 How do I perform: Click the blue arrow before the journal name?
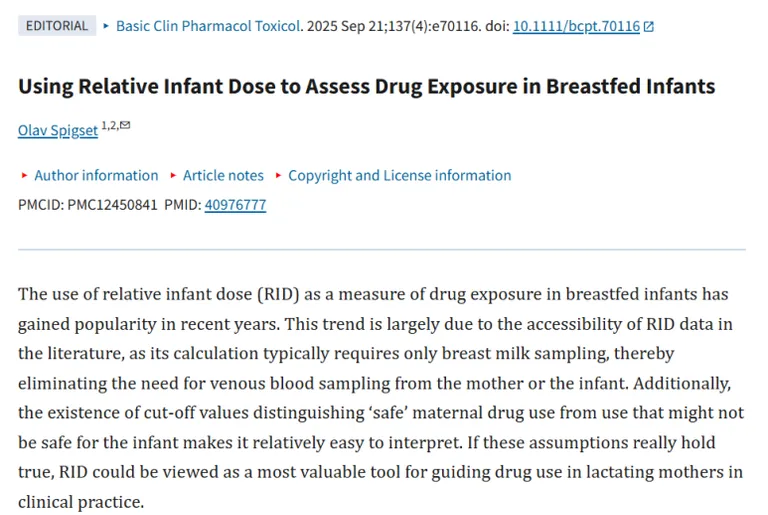point(106,26)
